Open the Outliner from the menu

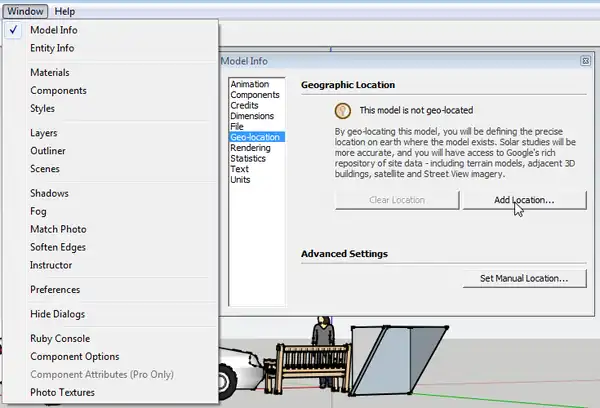coord(47,151)
